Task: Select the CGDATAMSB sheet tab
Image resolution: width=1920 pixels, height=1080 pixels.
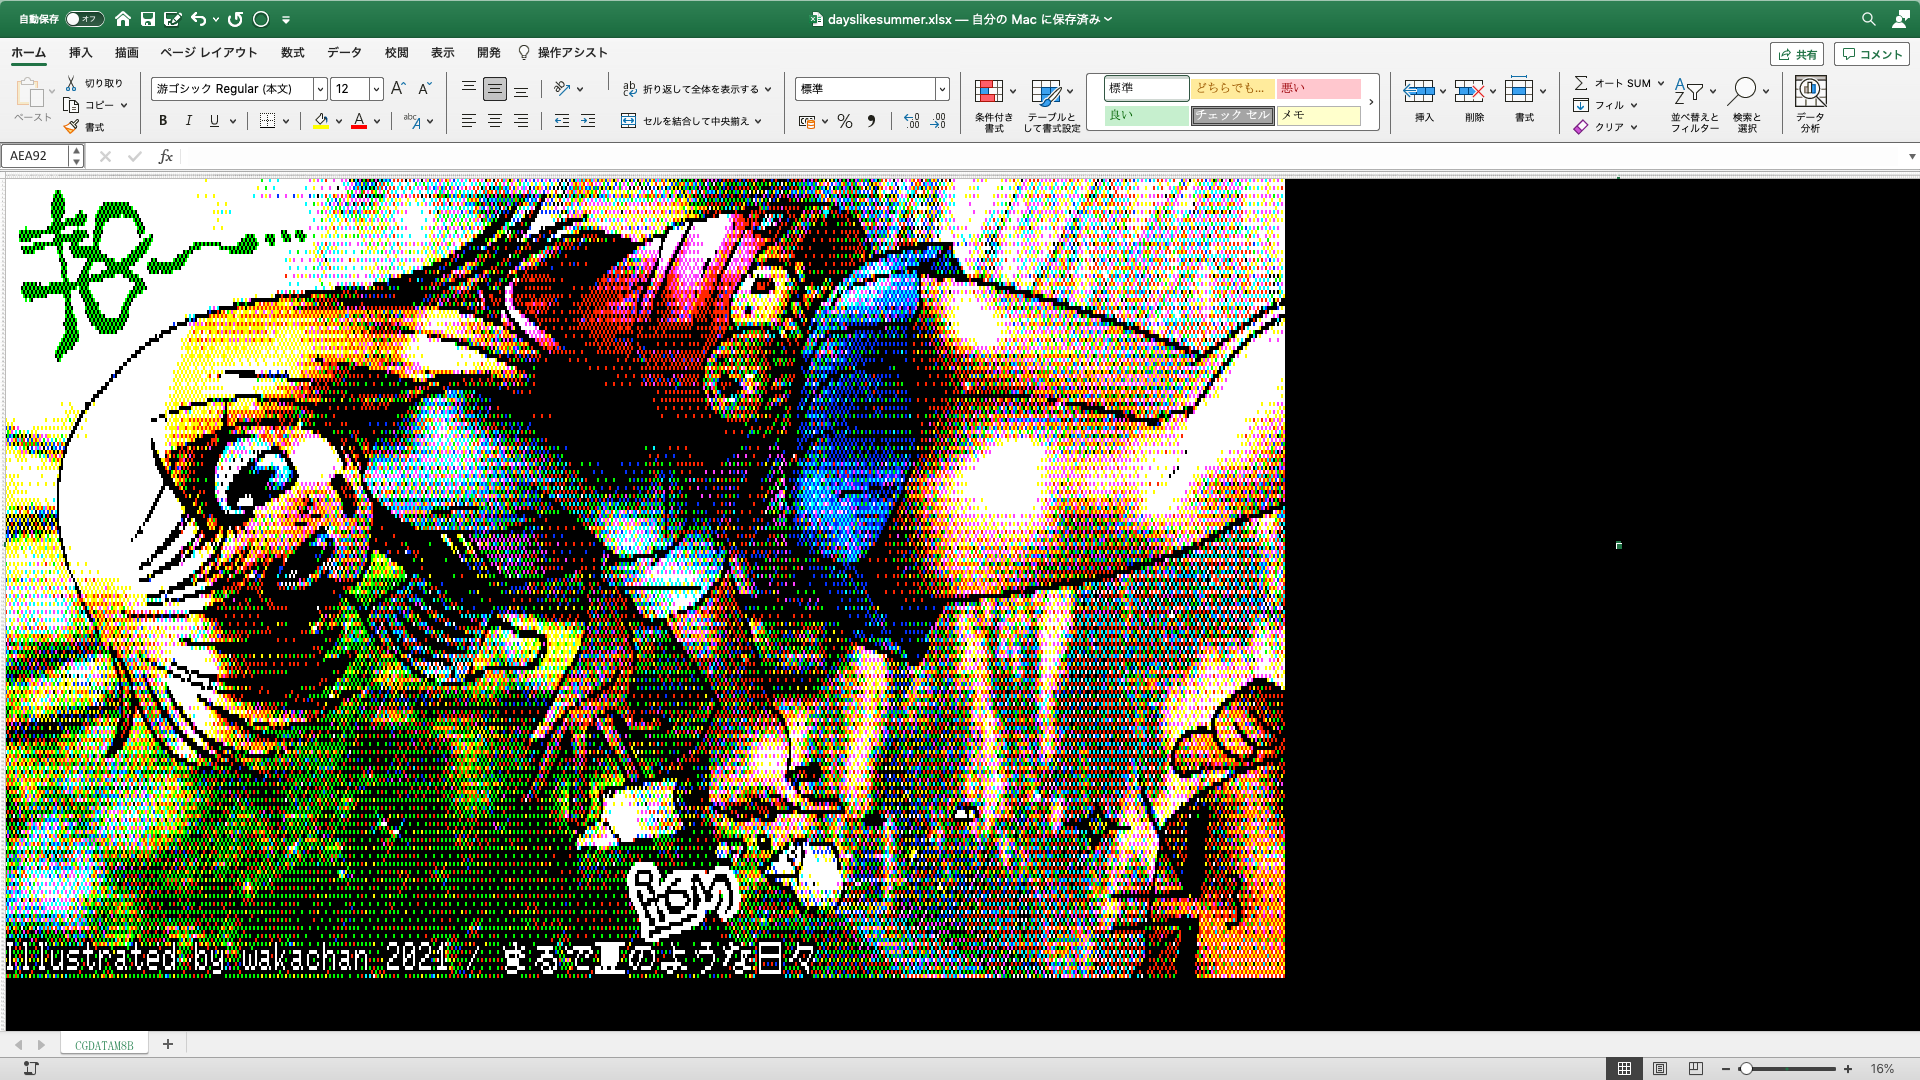Action: click(104, 1045)
